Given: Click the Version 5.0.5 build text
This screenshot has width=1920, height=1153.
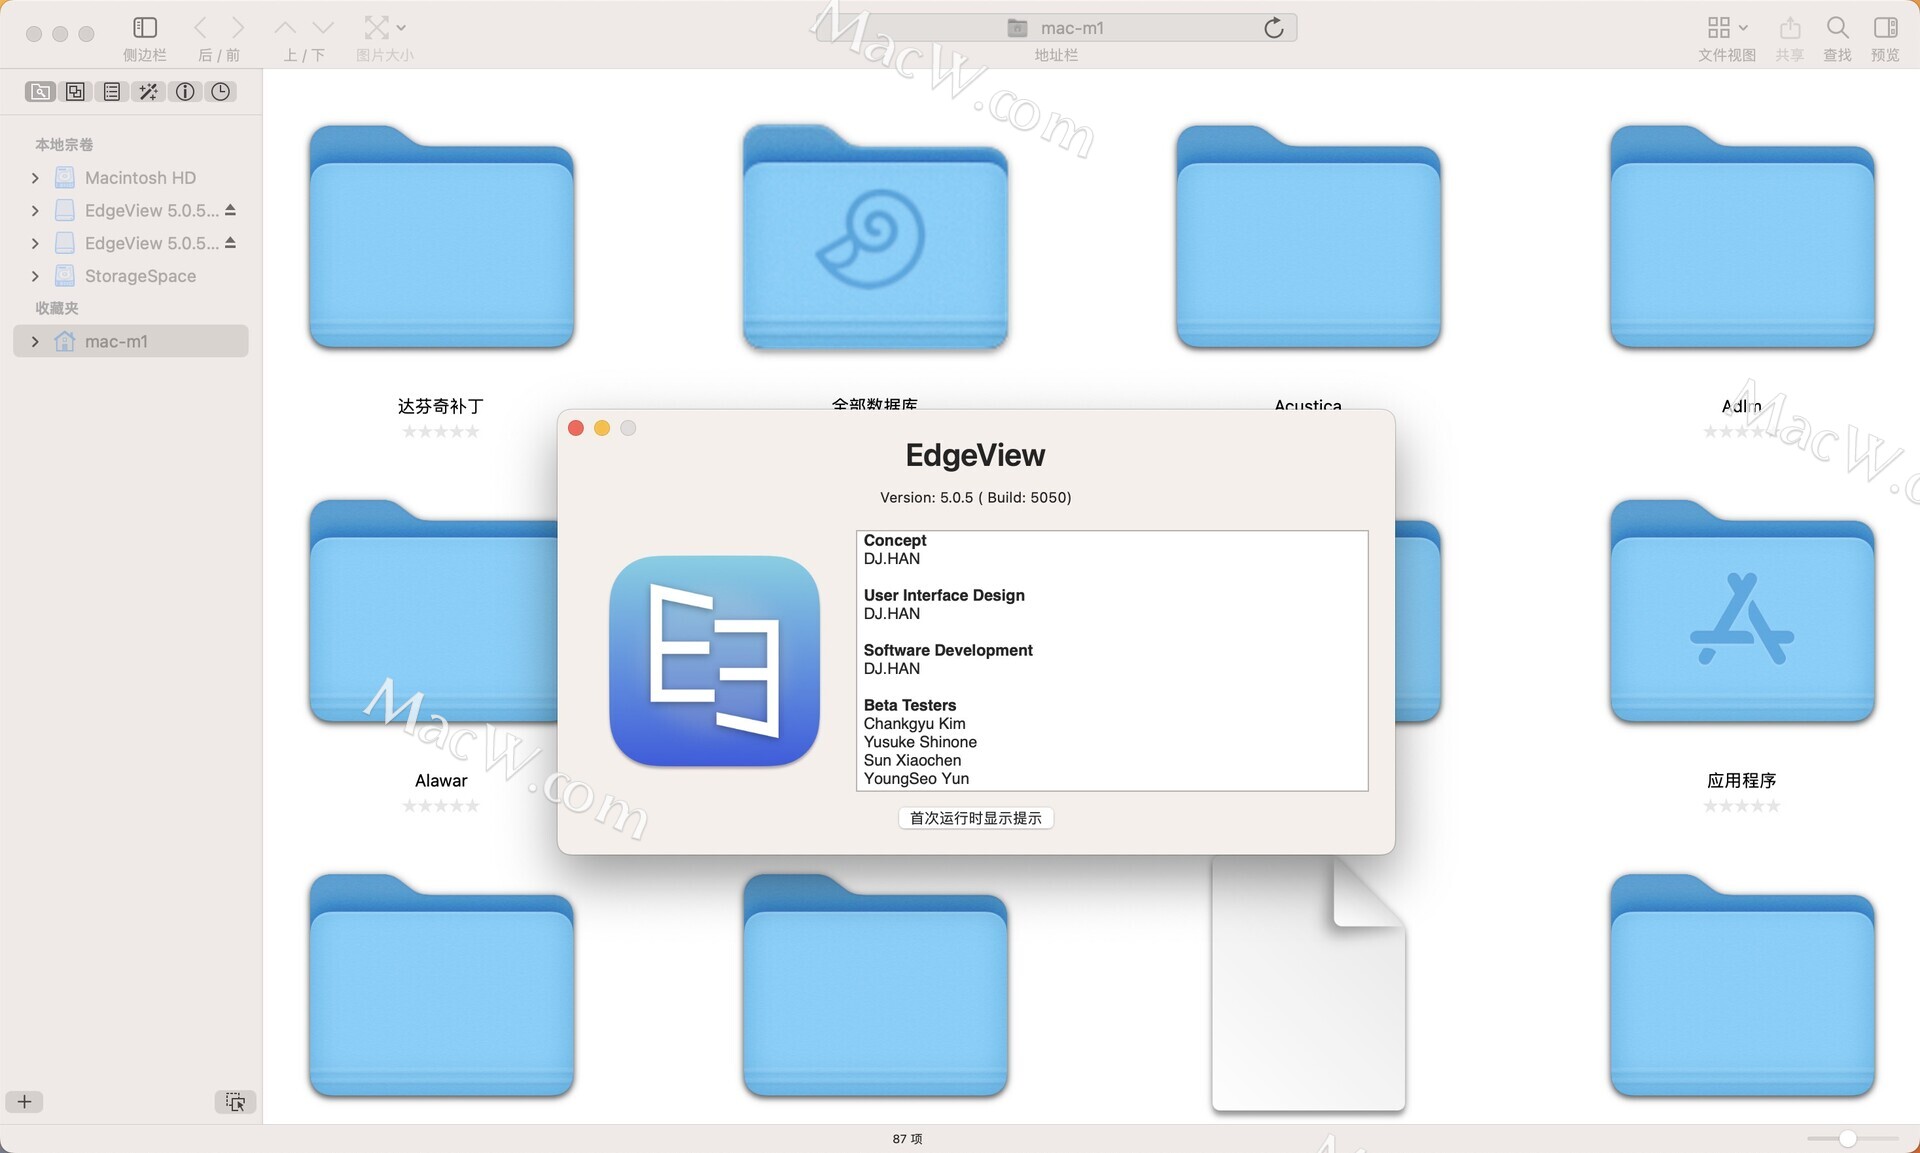Looking at the screenshot, I should click(x=976, y=497).
